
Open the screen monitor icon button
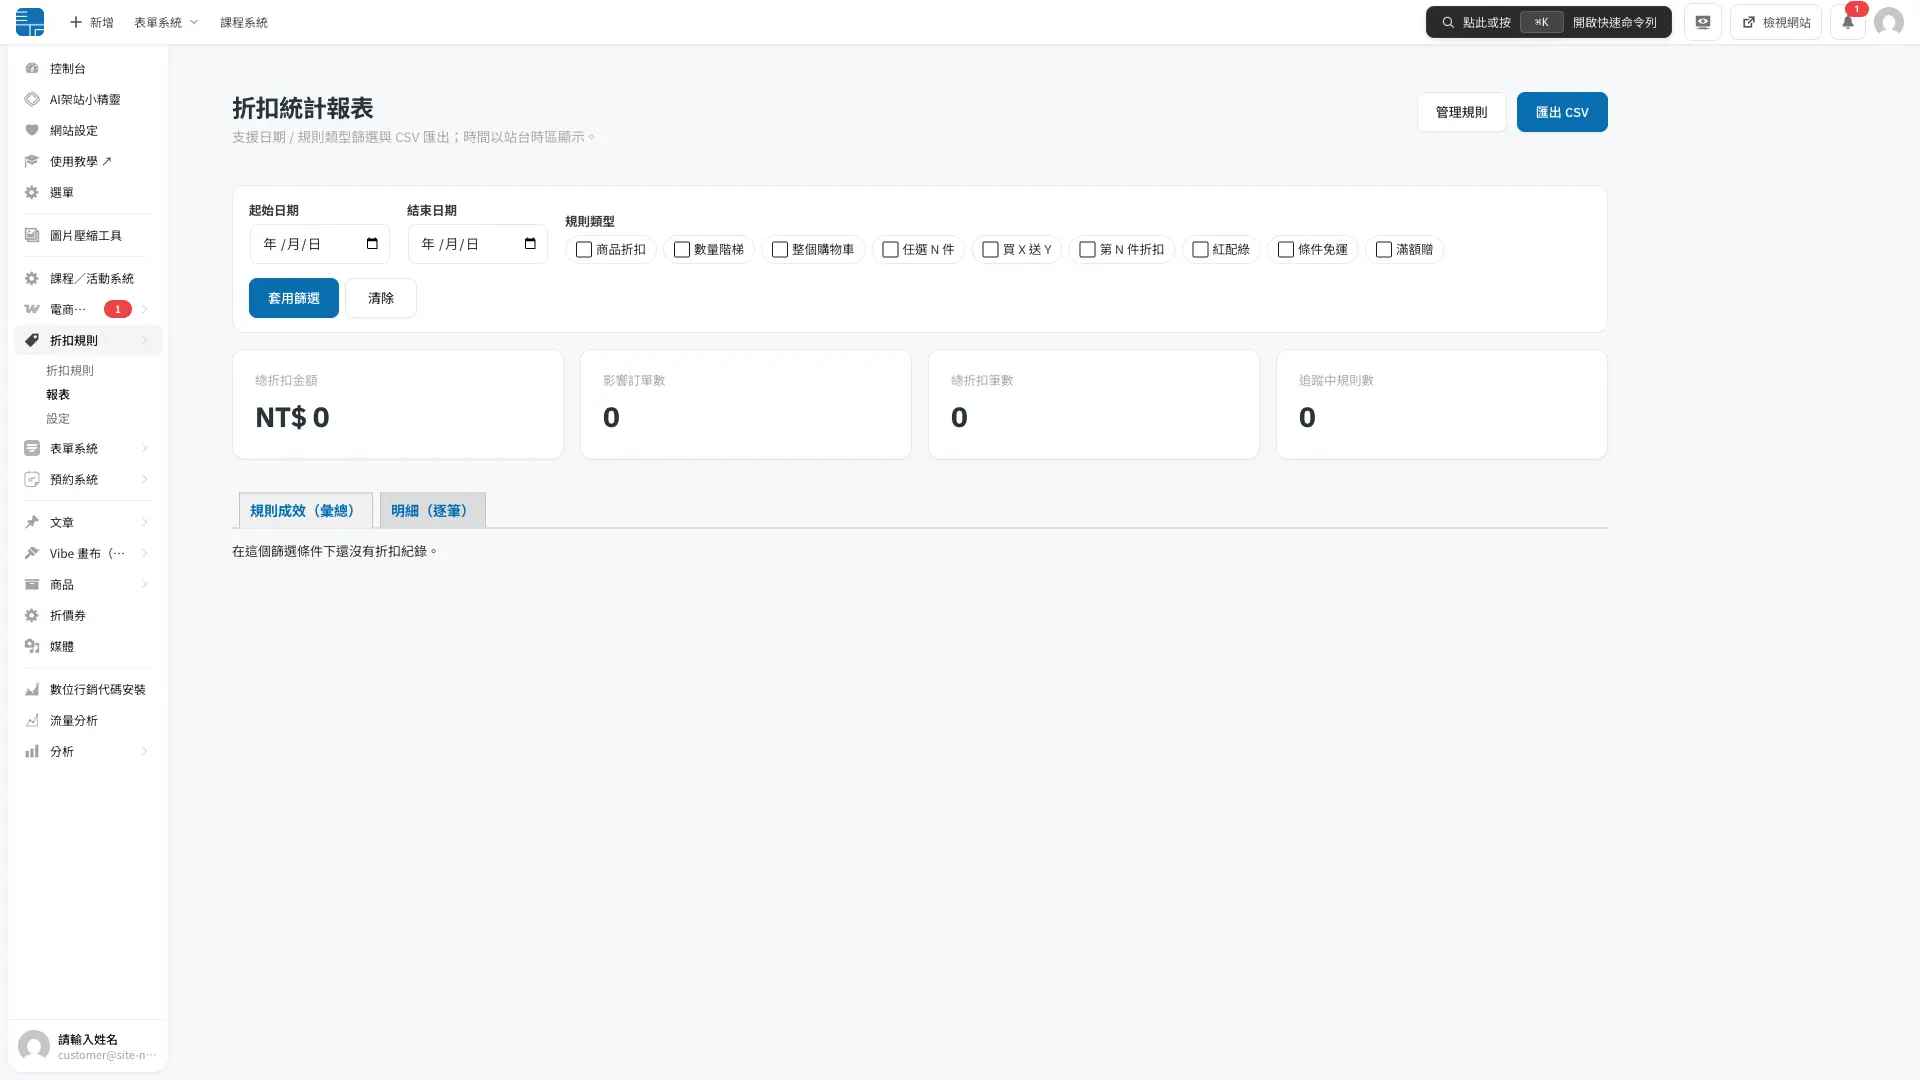[1702, 22]
